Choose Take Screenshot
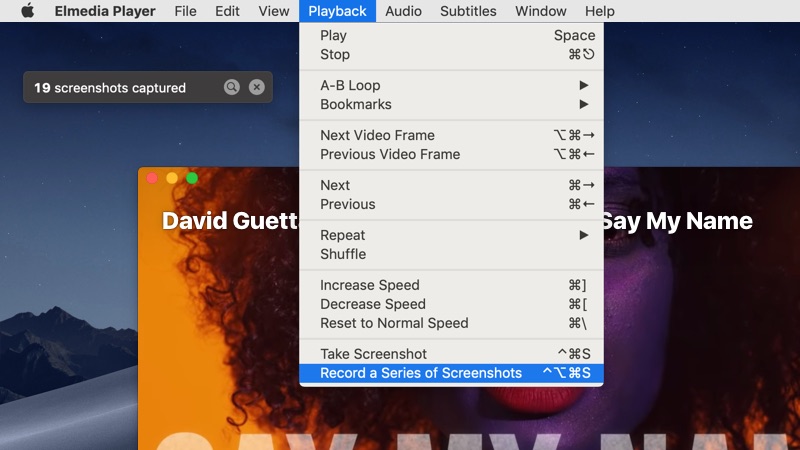Viewport: 800px width, 450px height. coord(452,354)
